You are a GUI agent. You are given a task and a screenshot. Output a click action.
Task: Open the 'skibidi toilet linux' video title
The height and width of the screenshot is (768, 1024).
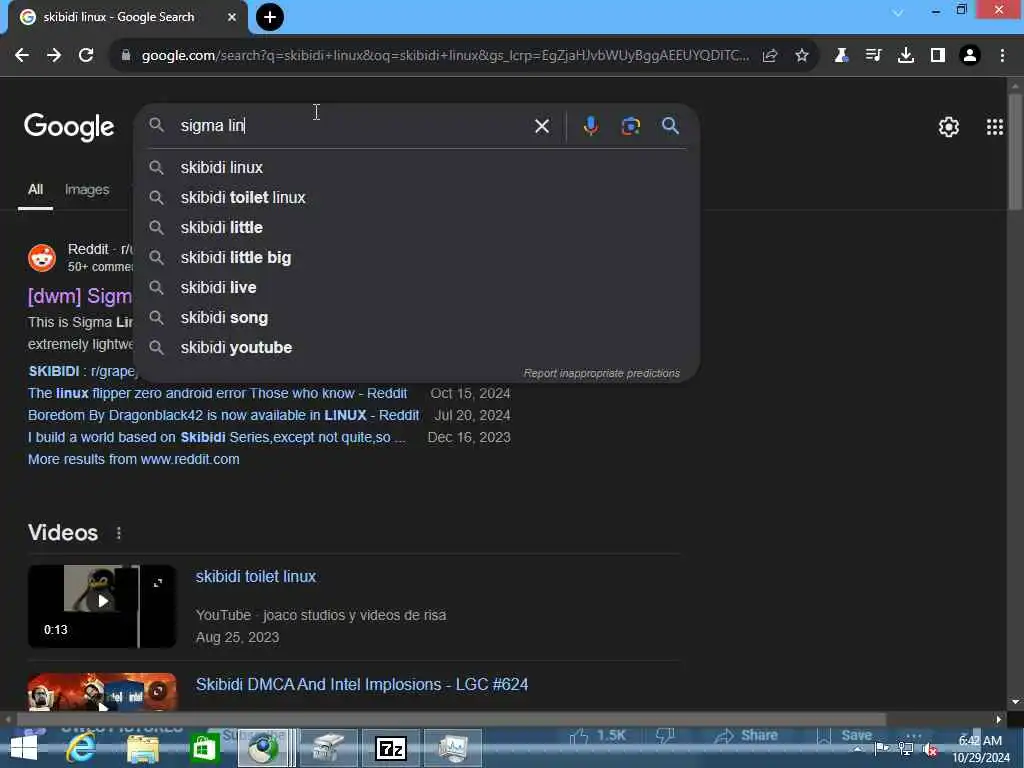coord(255,577)
